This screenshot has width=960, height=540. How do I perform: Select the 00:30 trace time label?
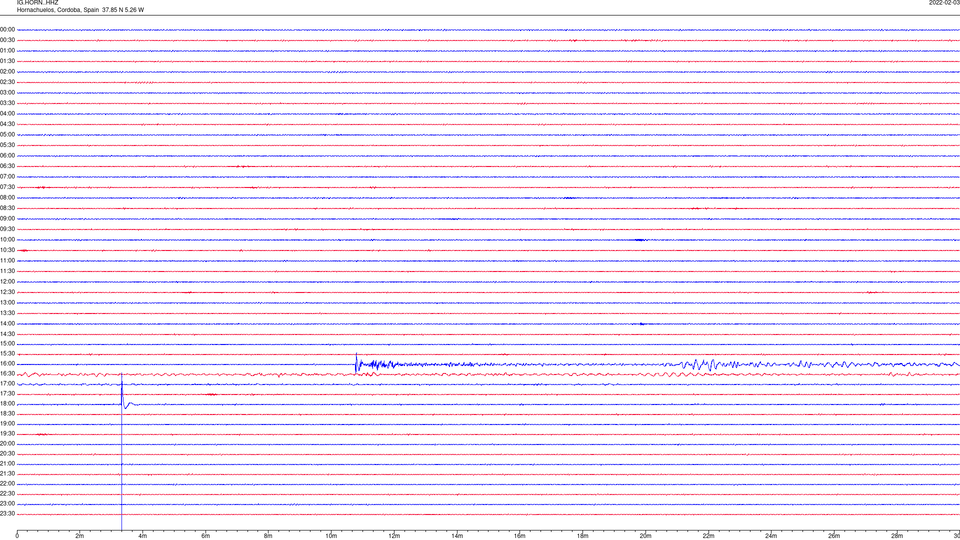click(7, 40)
